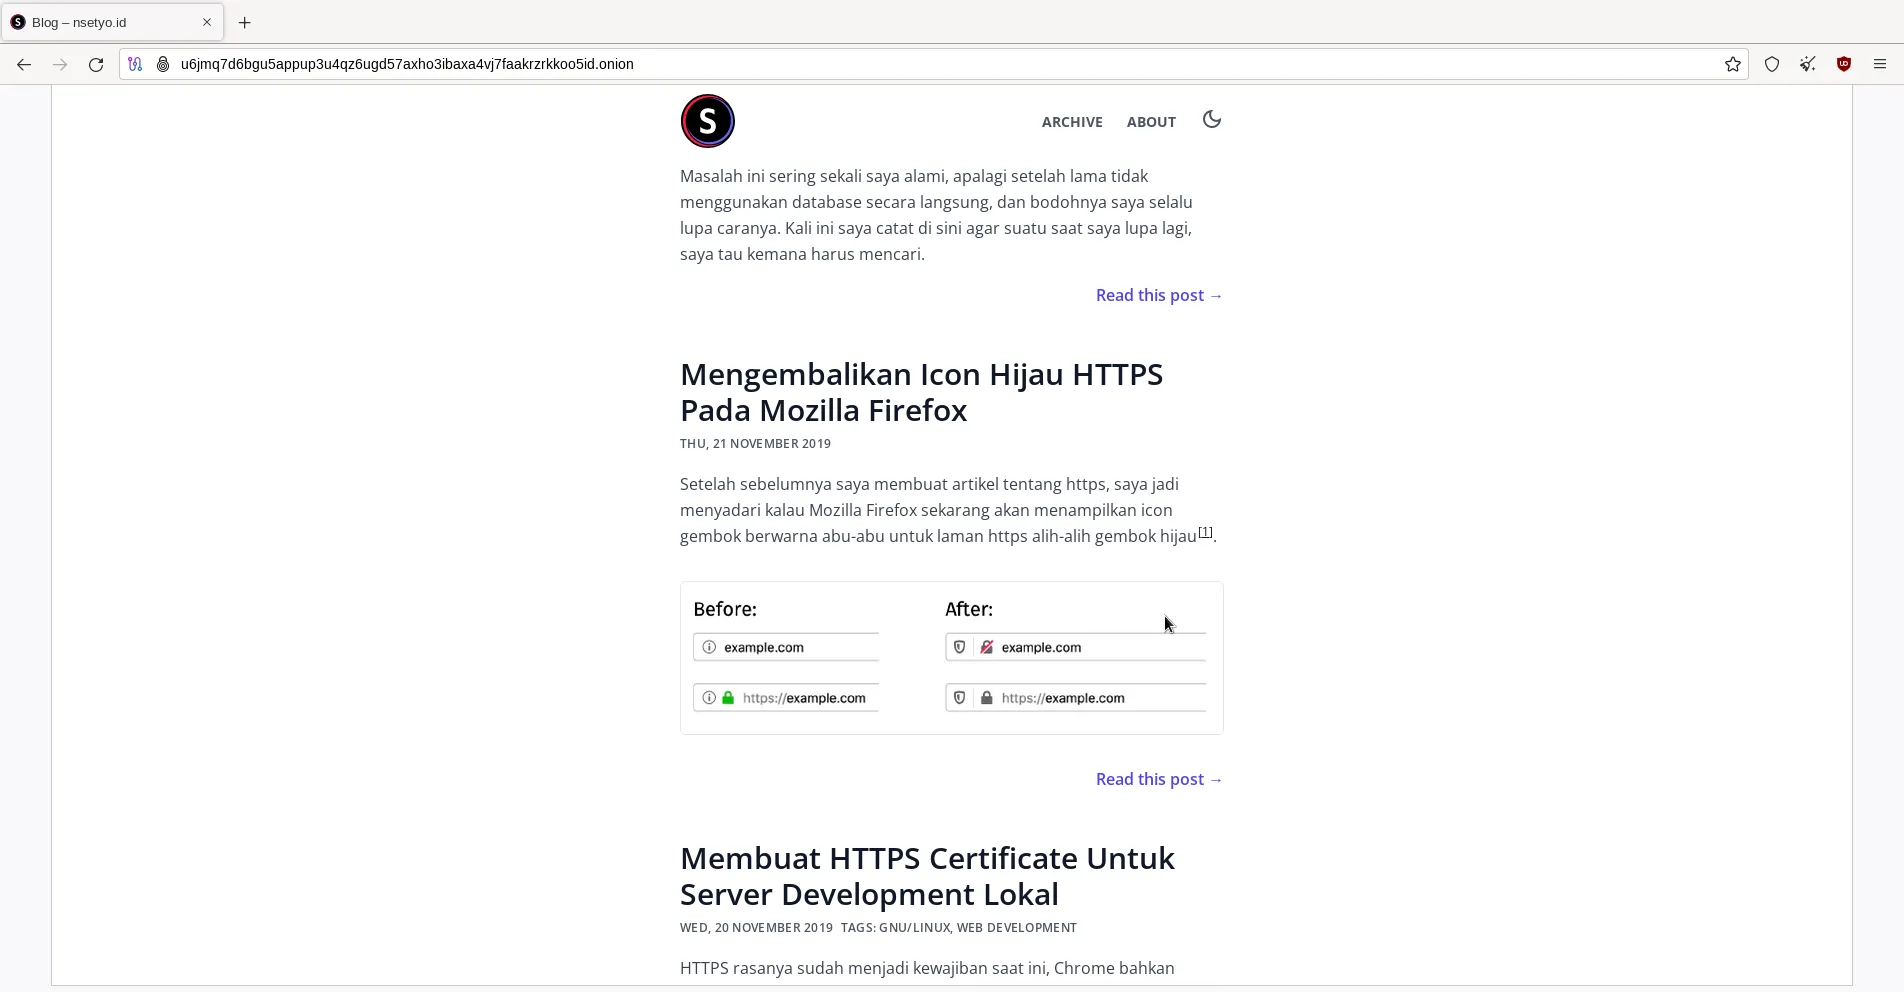Open the uBlock Origin extension icon
This screenshot has width=1904, height=992.
click(1843, 64)
